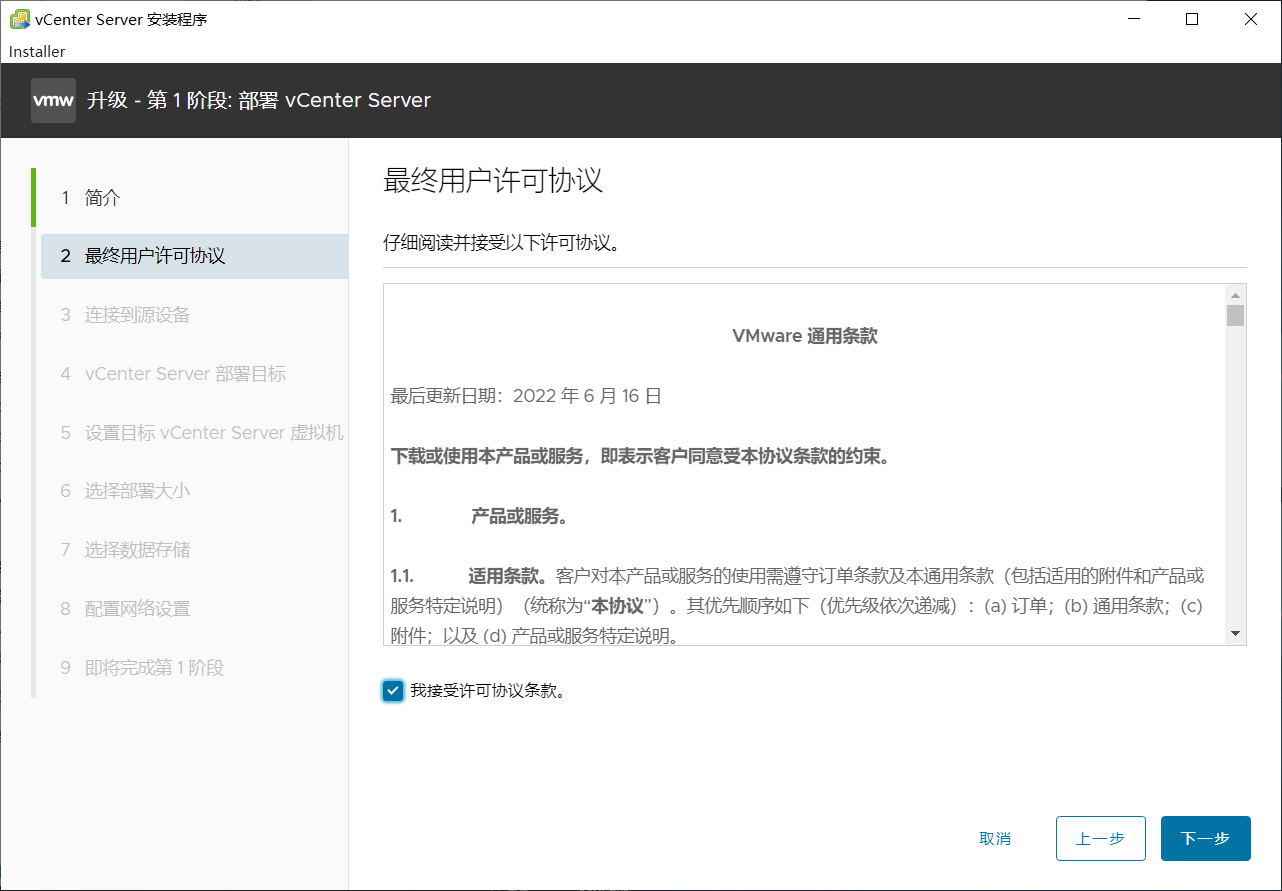Click the vmw logo in the header banner
Viewport: 1282px width, 891px height.
(53, 100)
